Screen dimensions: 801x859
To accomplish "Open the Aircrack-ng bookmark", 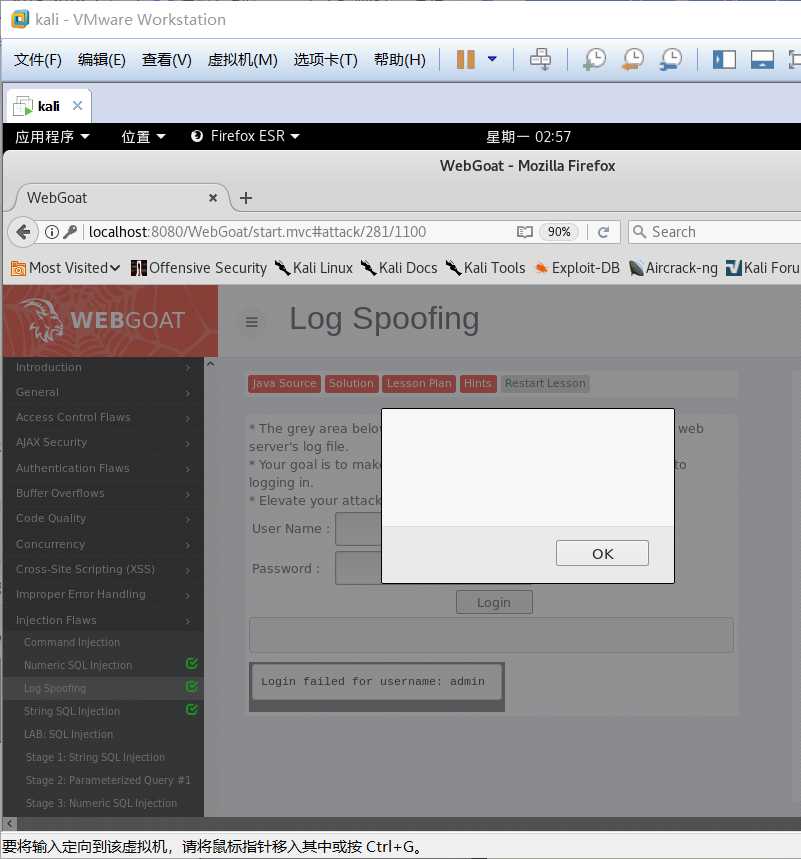I will 673,268.
